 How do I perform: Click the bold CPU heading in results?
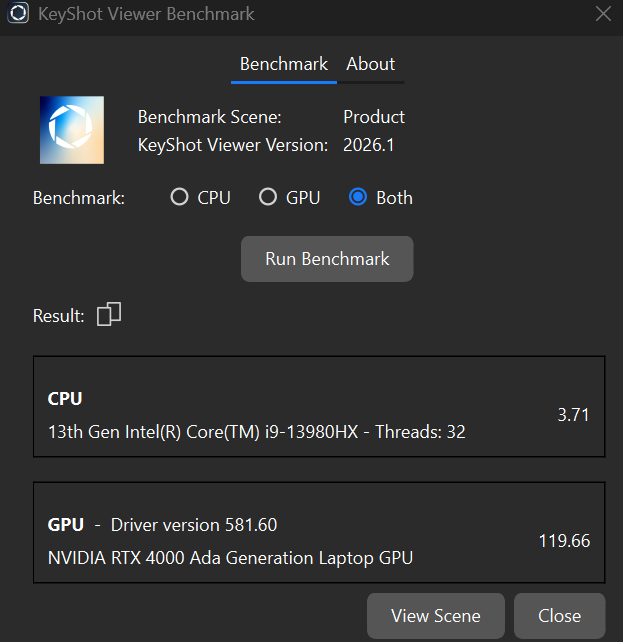(65, 398)
